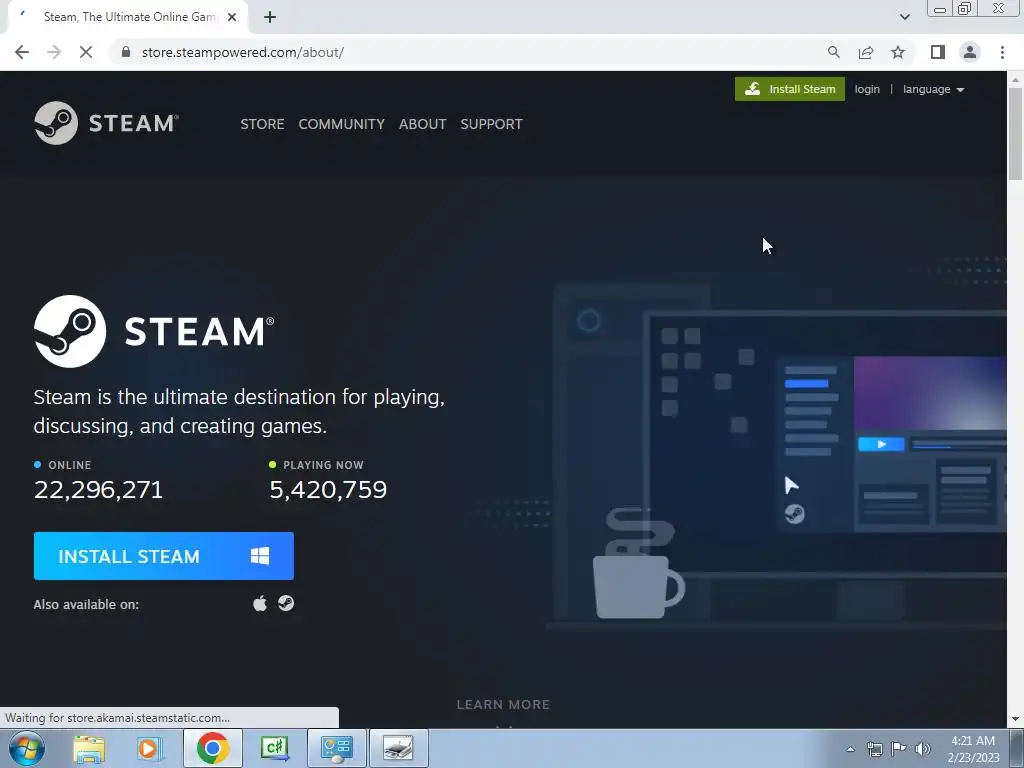This screenshot has width=1024, height=768.
Task: Click the scrollbar down arrow
Action: tap(1015, 720)
